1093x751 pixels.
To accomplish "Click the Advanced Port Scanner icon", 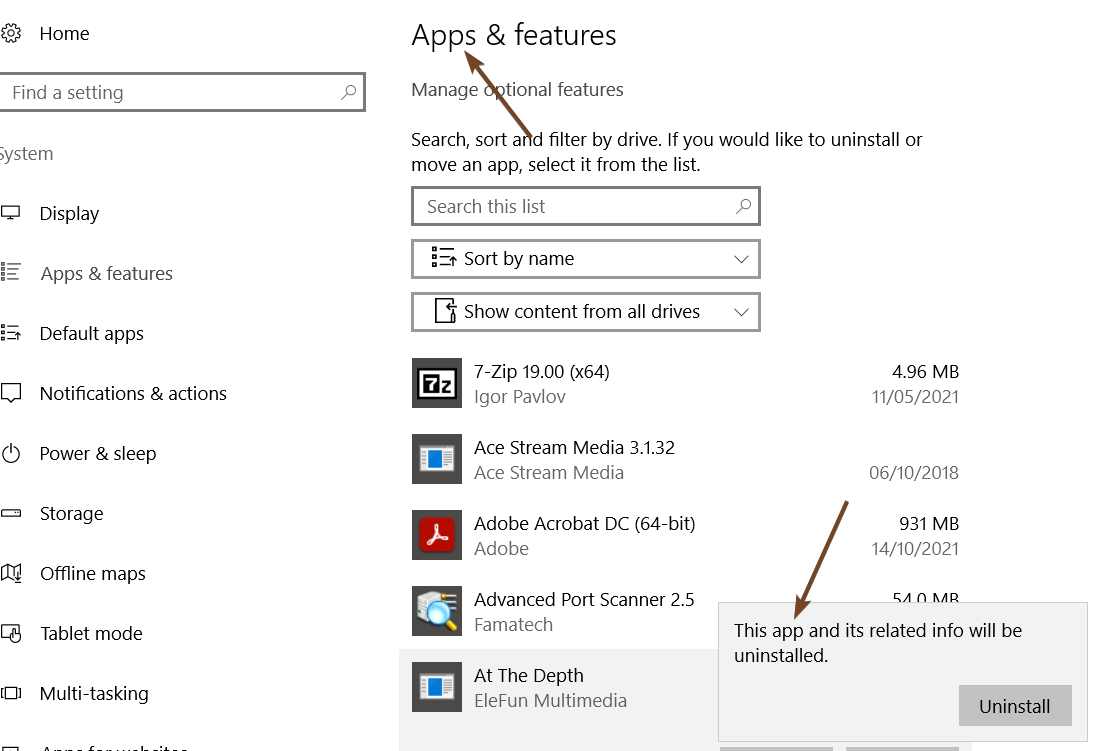I will (437, 611).
